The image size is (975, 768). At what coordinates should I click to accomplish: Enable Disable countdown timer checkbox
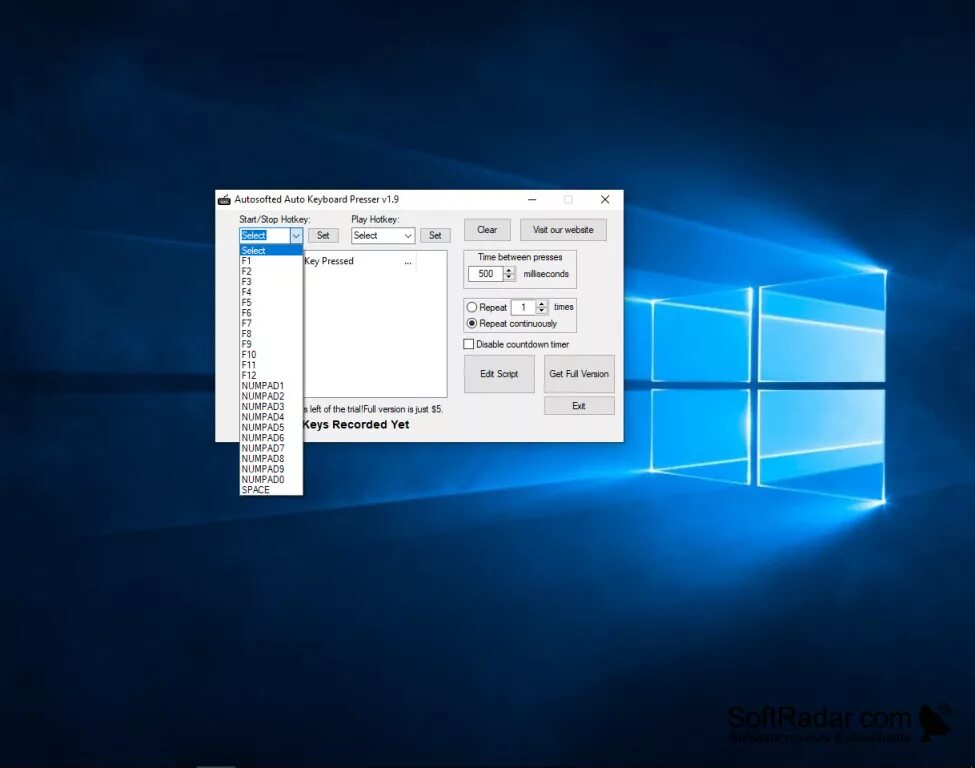pyautogui.click(x=469, y=344)
